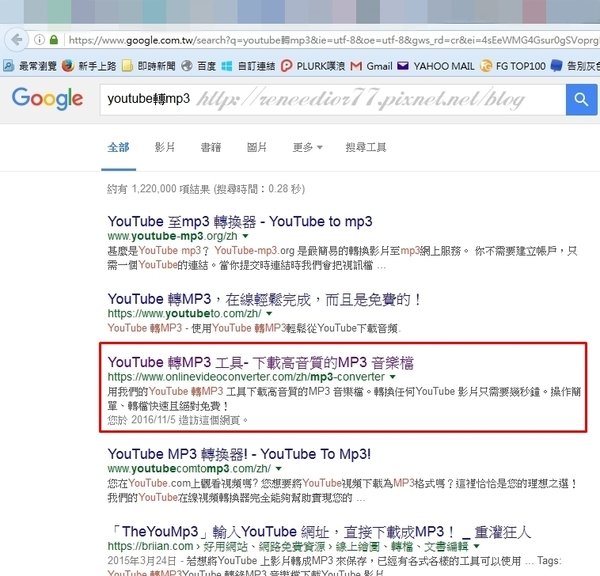
Task: Expand arrow beside onlinevideoconverter.com URL
Action: (392, 377)
